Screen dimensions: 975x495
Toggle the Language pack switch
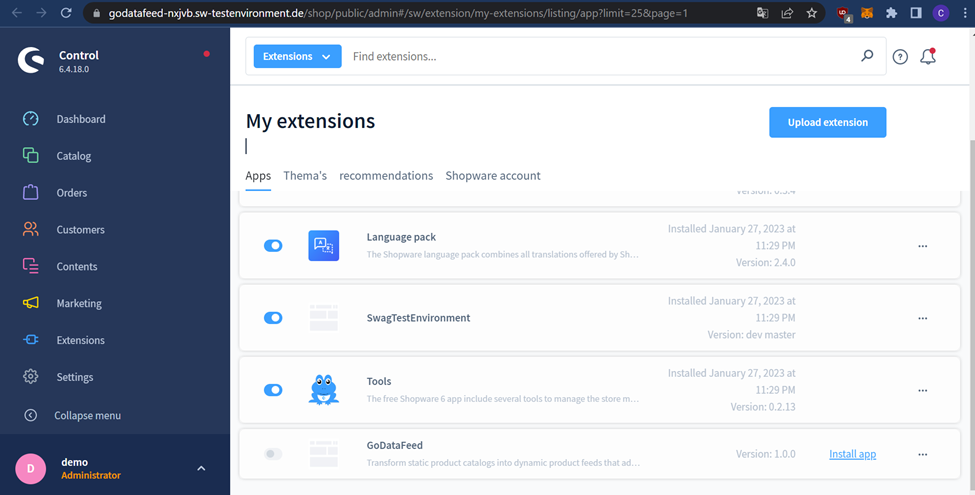(273, 246)
